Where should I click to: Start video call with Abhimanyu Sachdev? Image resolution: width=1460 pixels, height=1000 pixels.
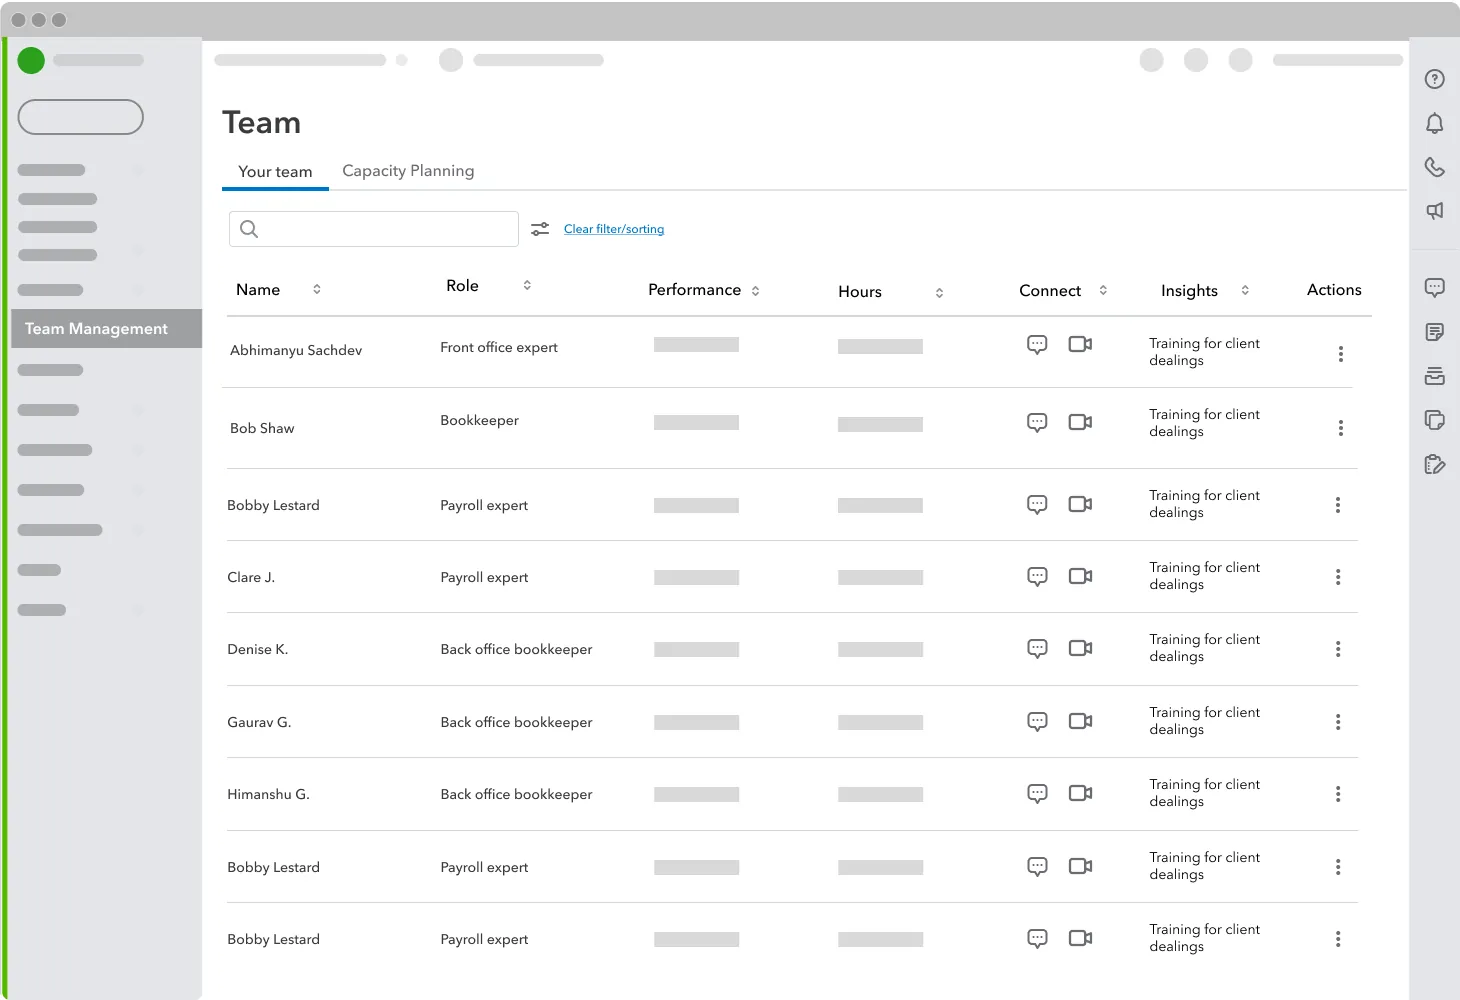coord(1080,344)
